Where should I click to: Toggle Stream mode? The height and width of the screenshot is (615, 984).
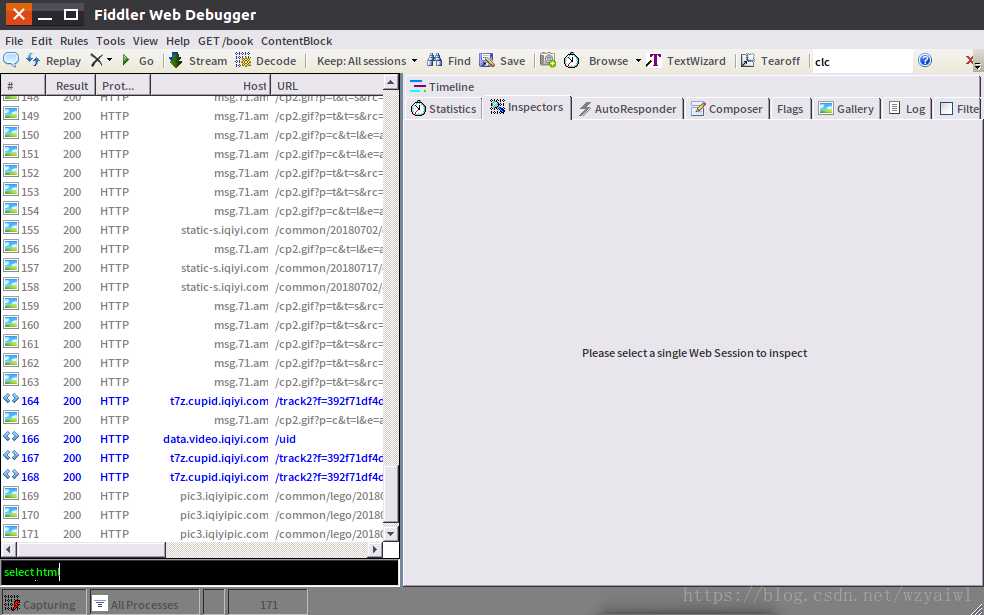pos(198,61)
